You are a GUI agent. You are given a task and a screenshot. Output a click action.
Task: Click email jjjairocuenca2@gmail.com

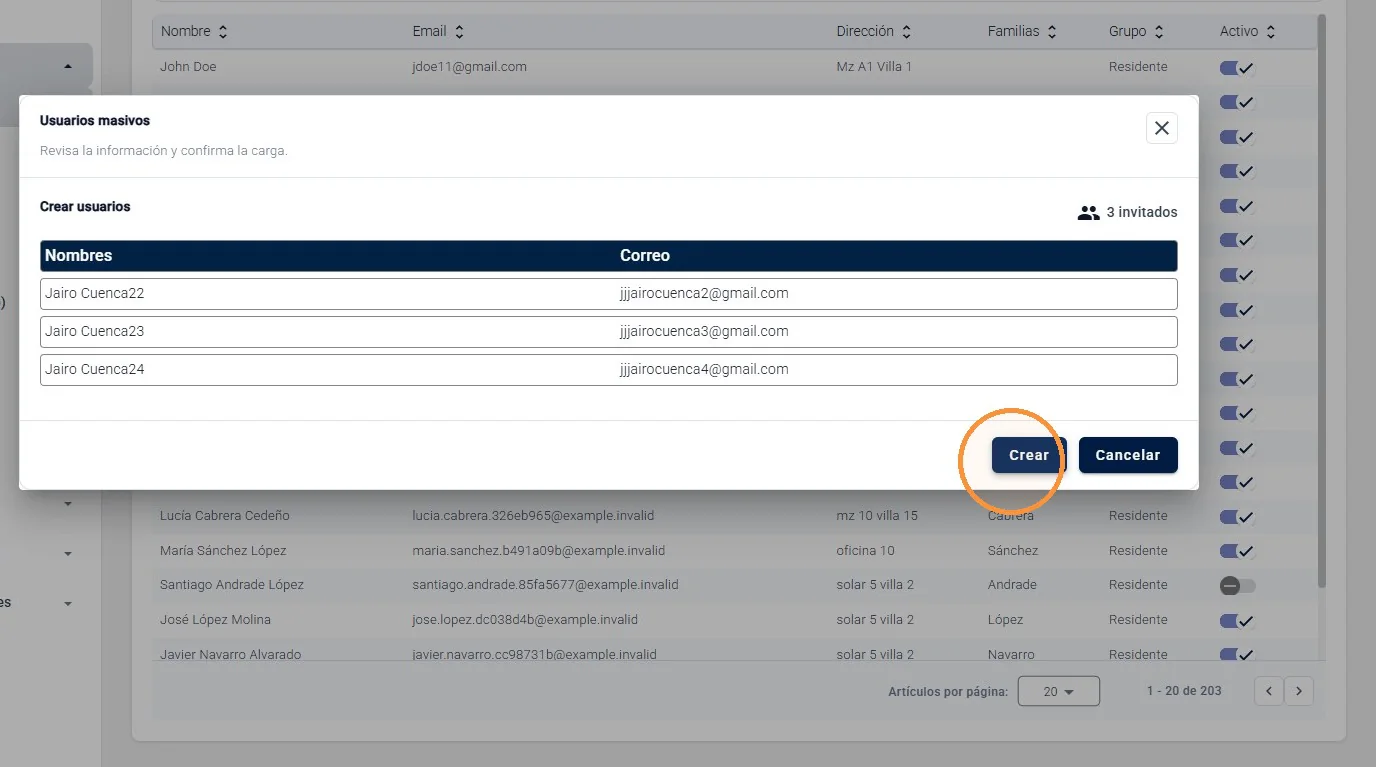pos(704,294)
